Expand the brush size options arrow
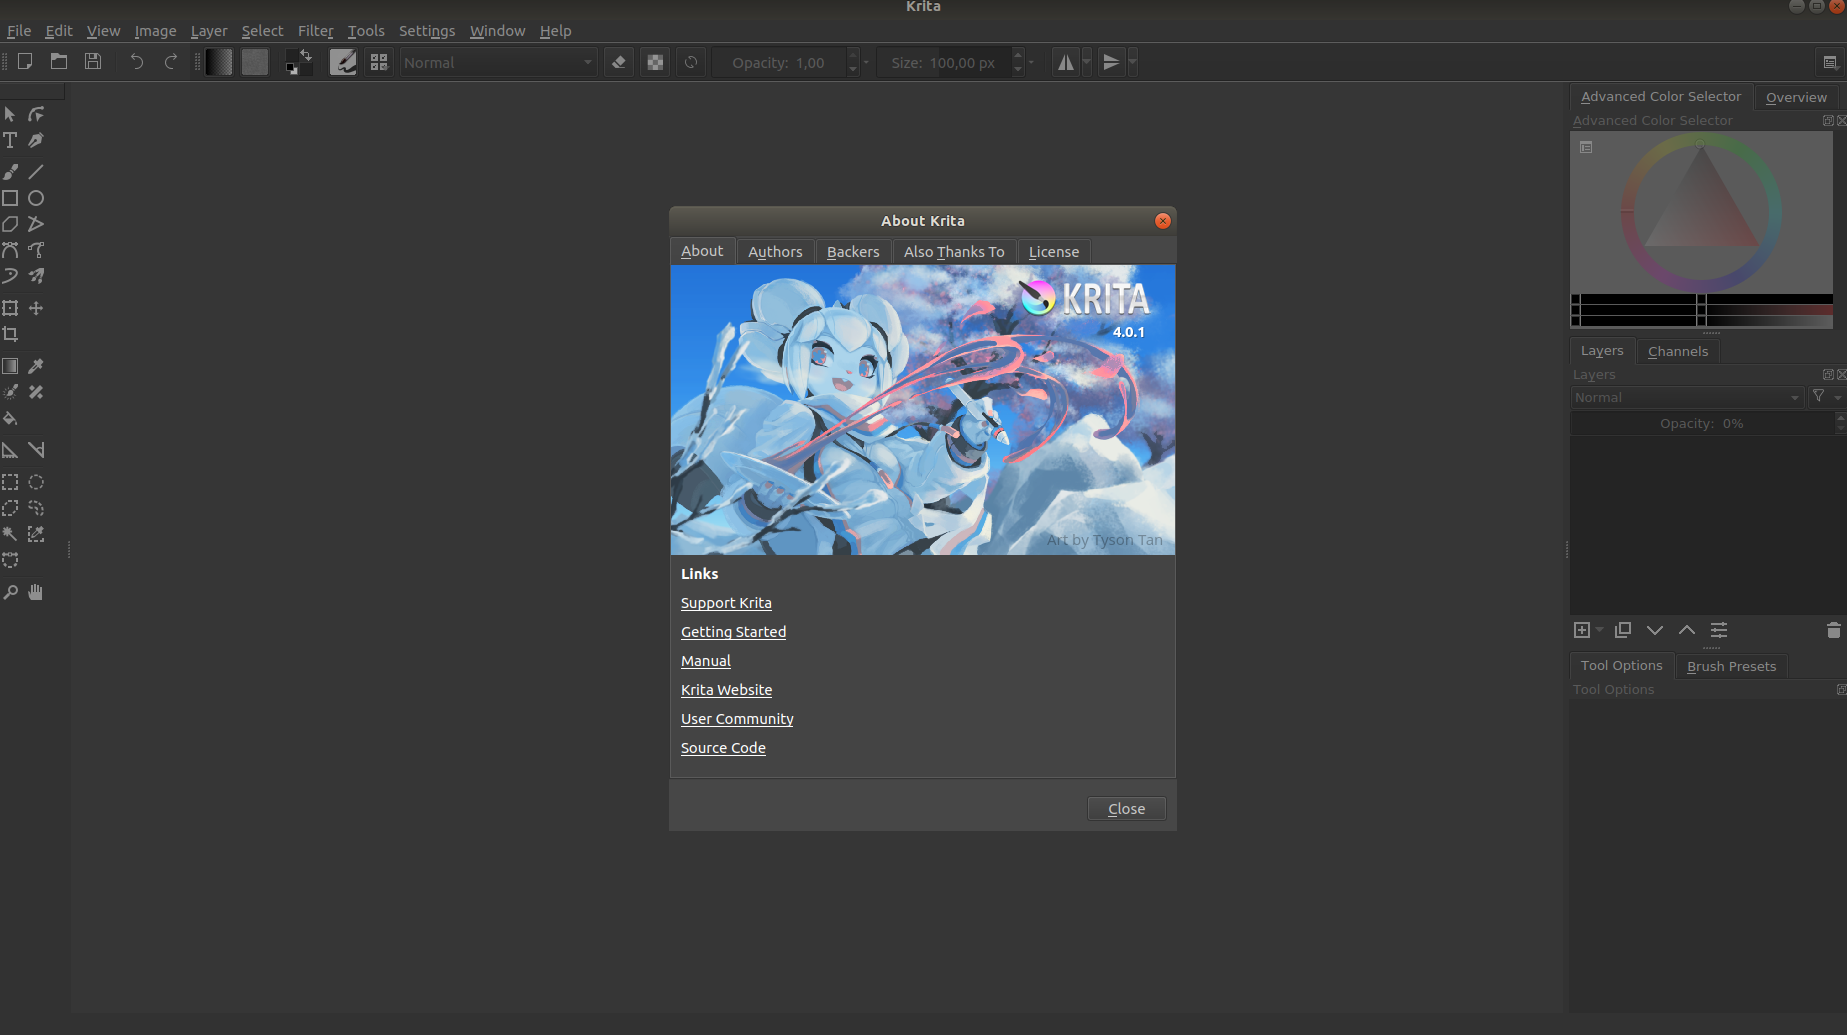Image resolution: width=1847 pixels, height=1035 pixels. tap(1031, 62)
